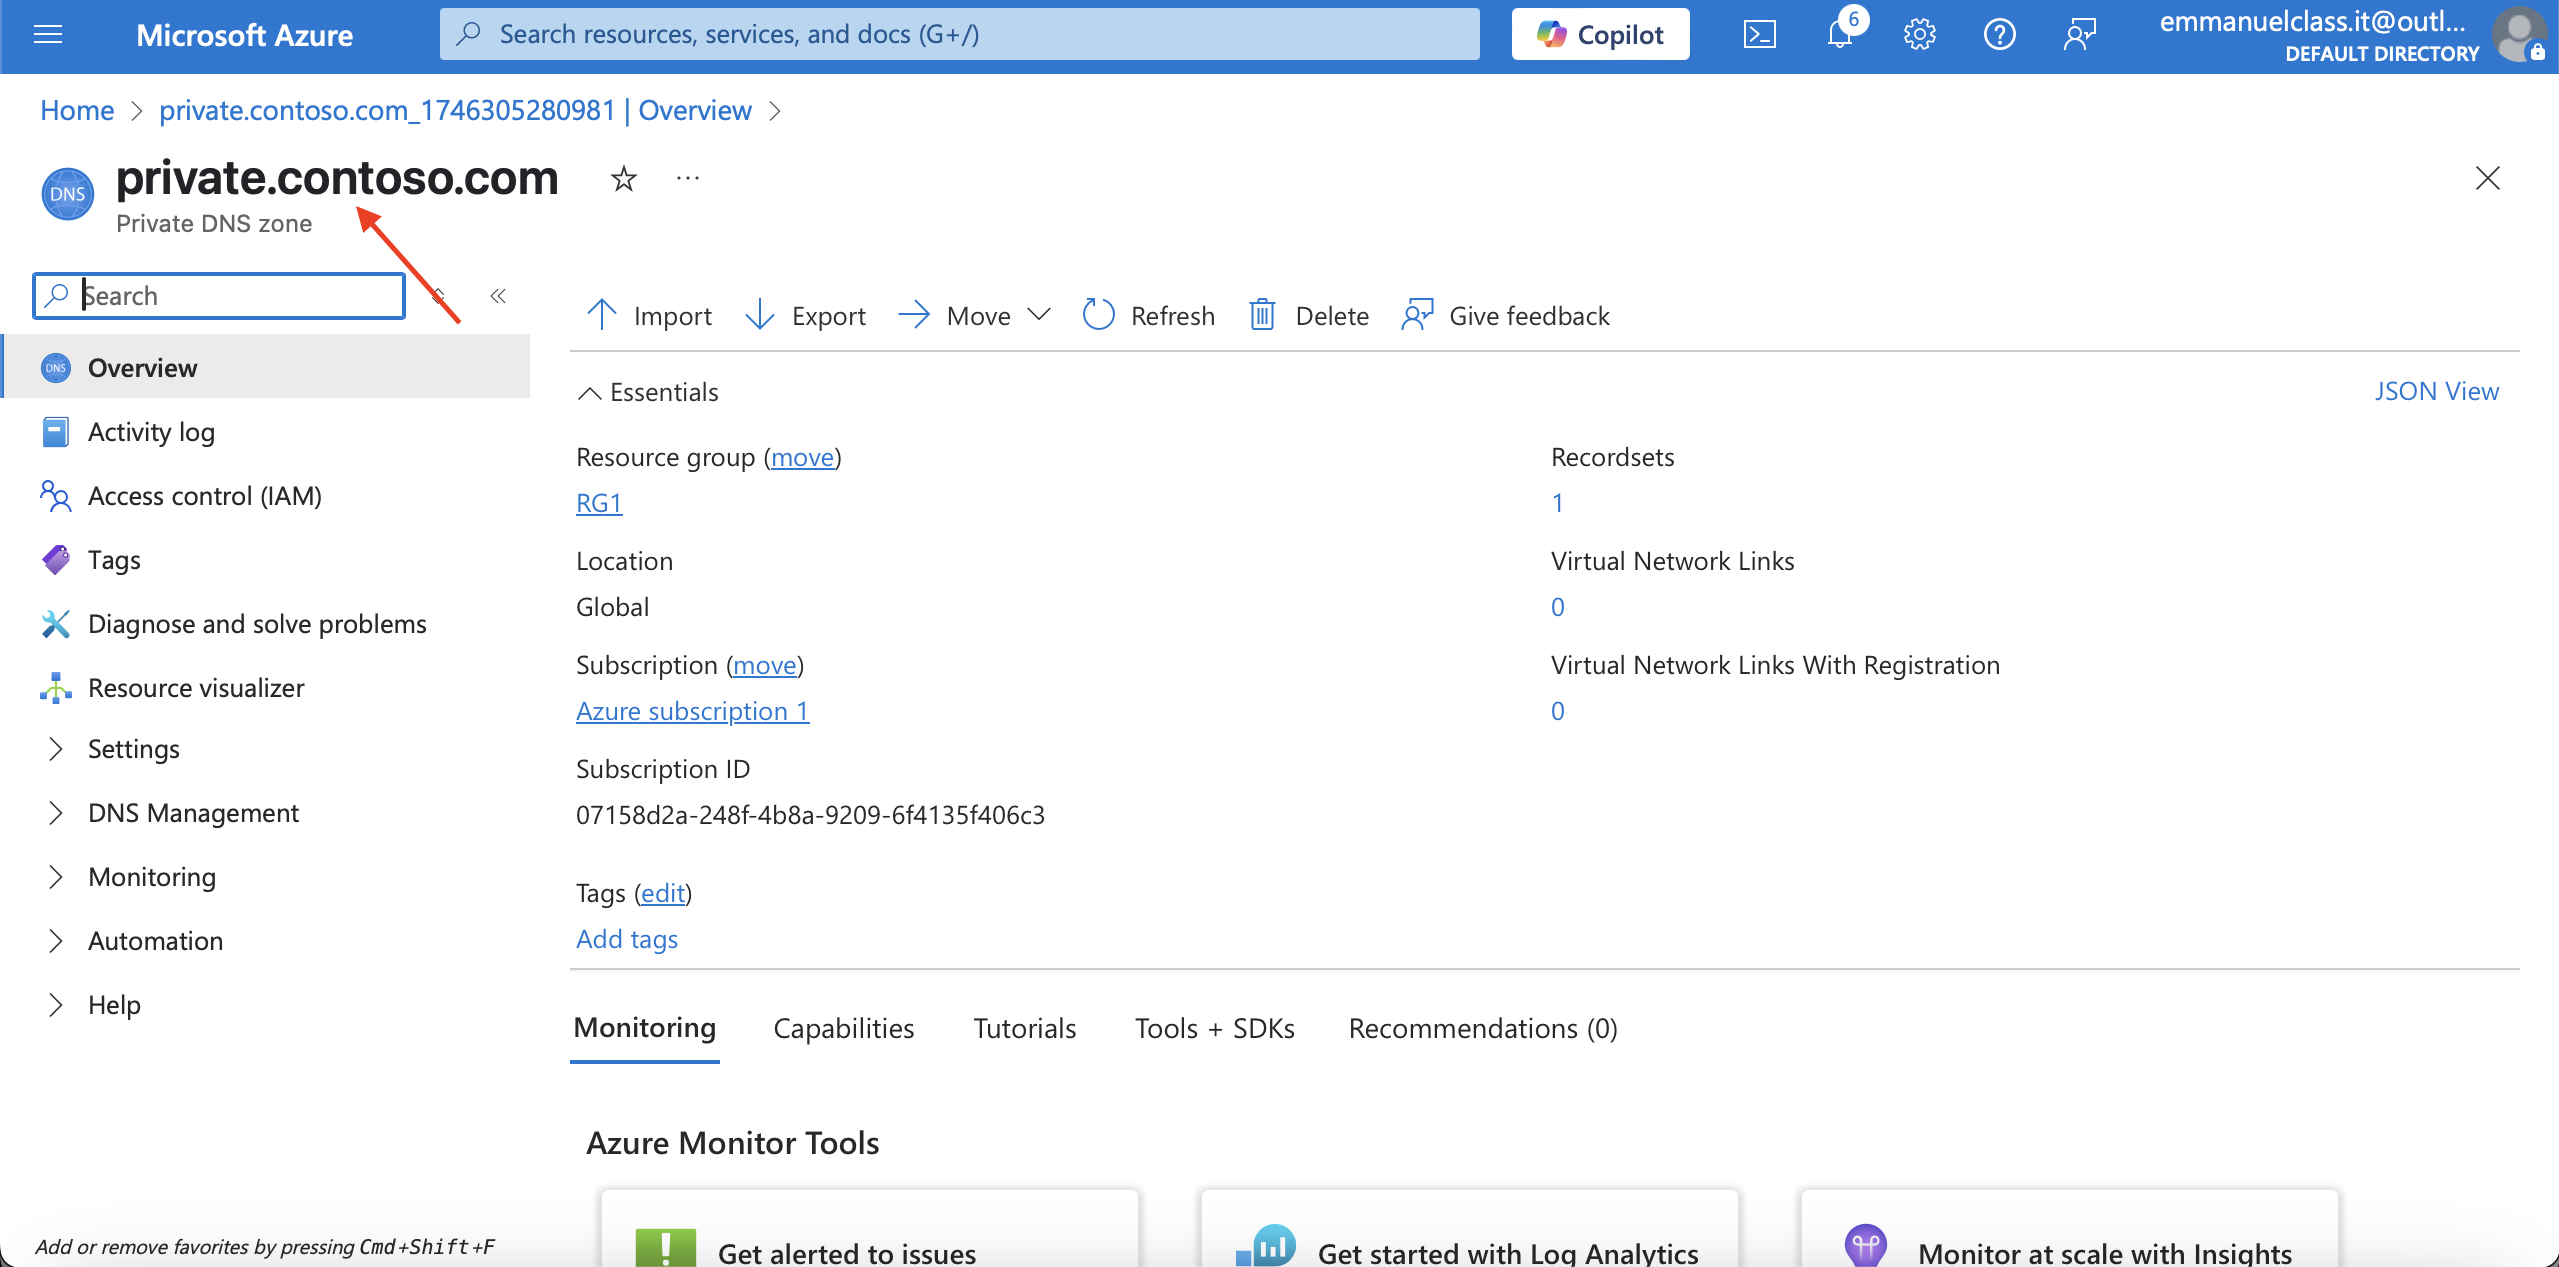
Task: Open resource group RG1
Action: click(599, 503)
